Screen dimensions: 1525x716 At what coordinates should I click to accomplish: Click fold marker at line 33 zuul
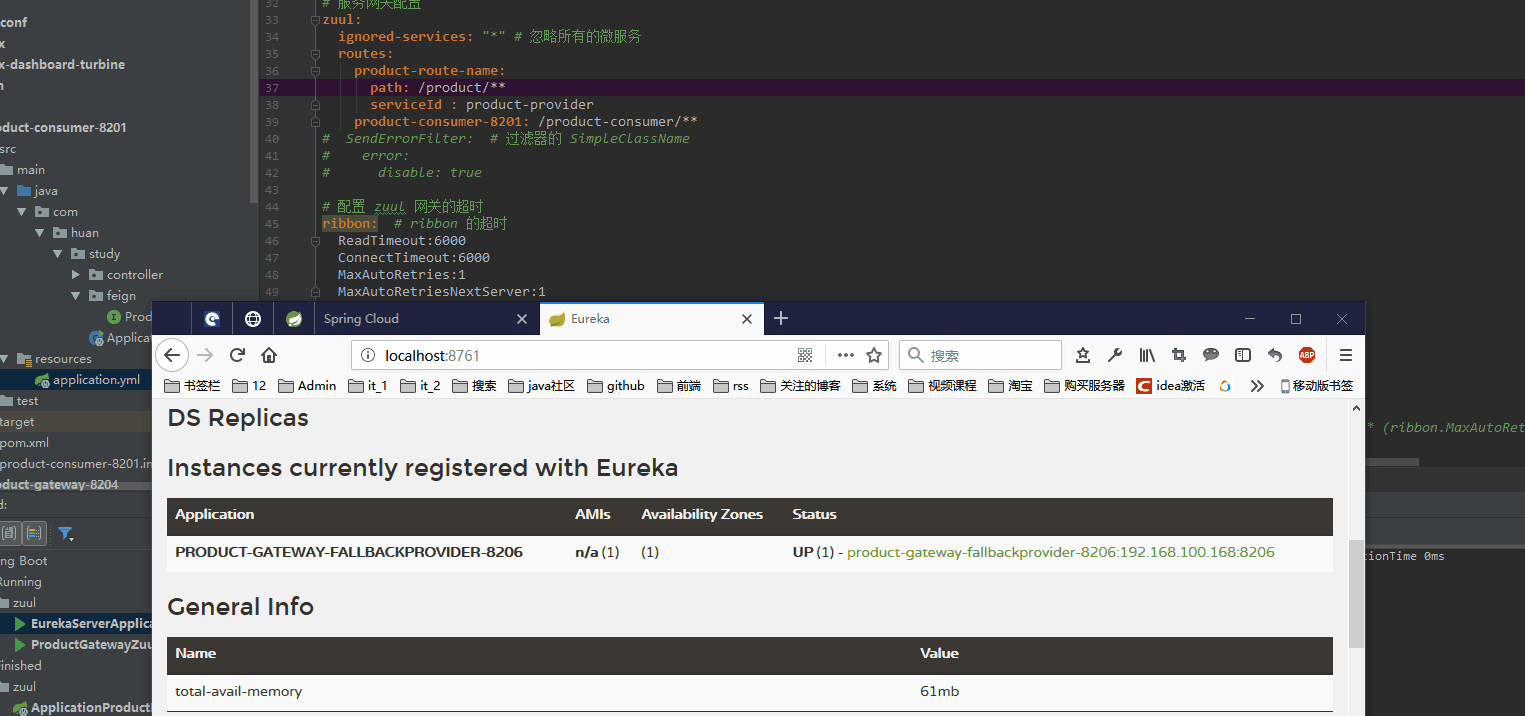click(x=315, y=20)
